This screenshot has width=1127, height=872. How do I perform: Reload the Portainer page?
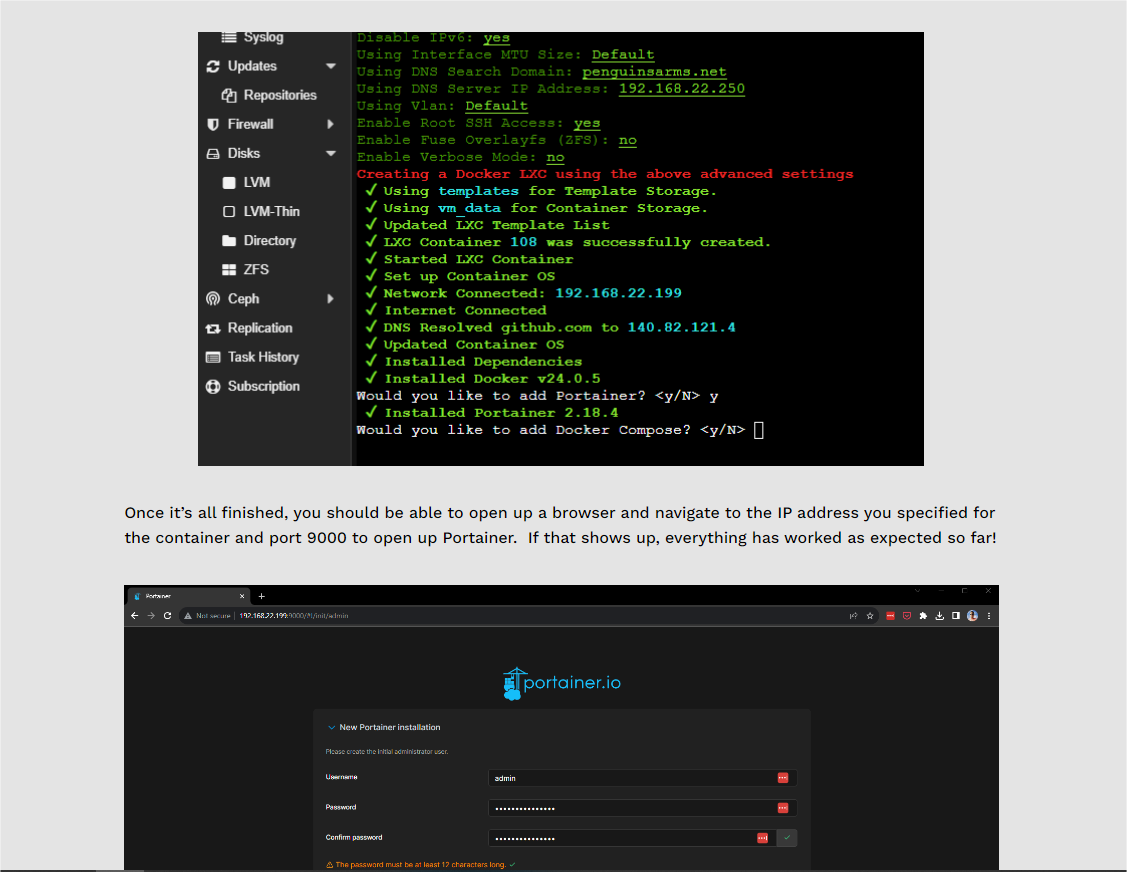tap(167, 616)
